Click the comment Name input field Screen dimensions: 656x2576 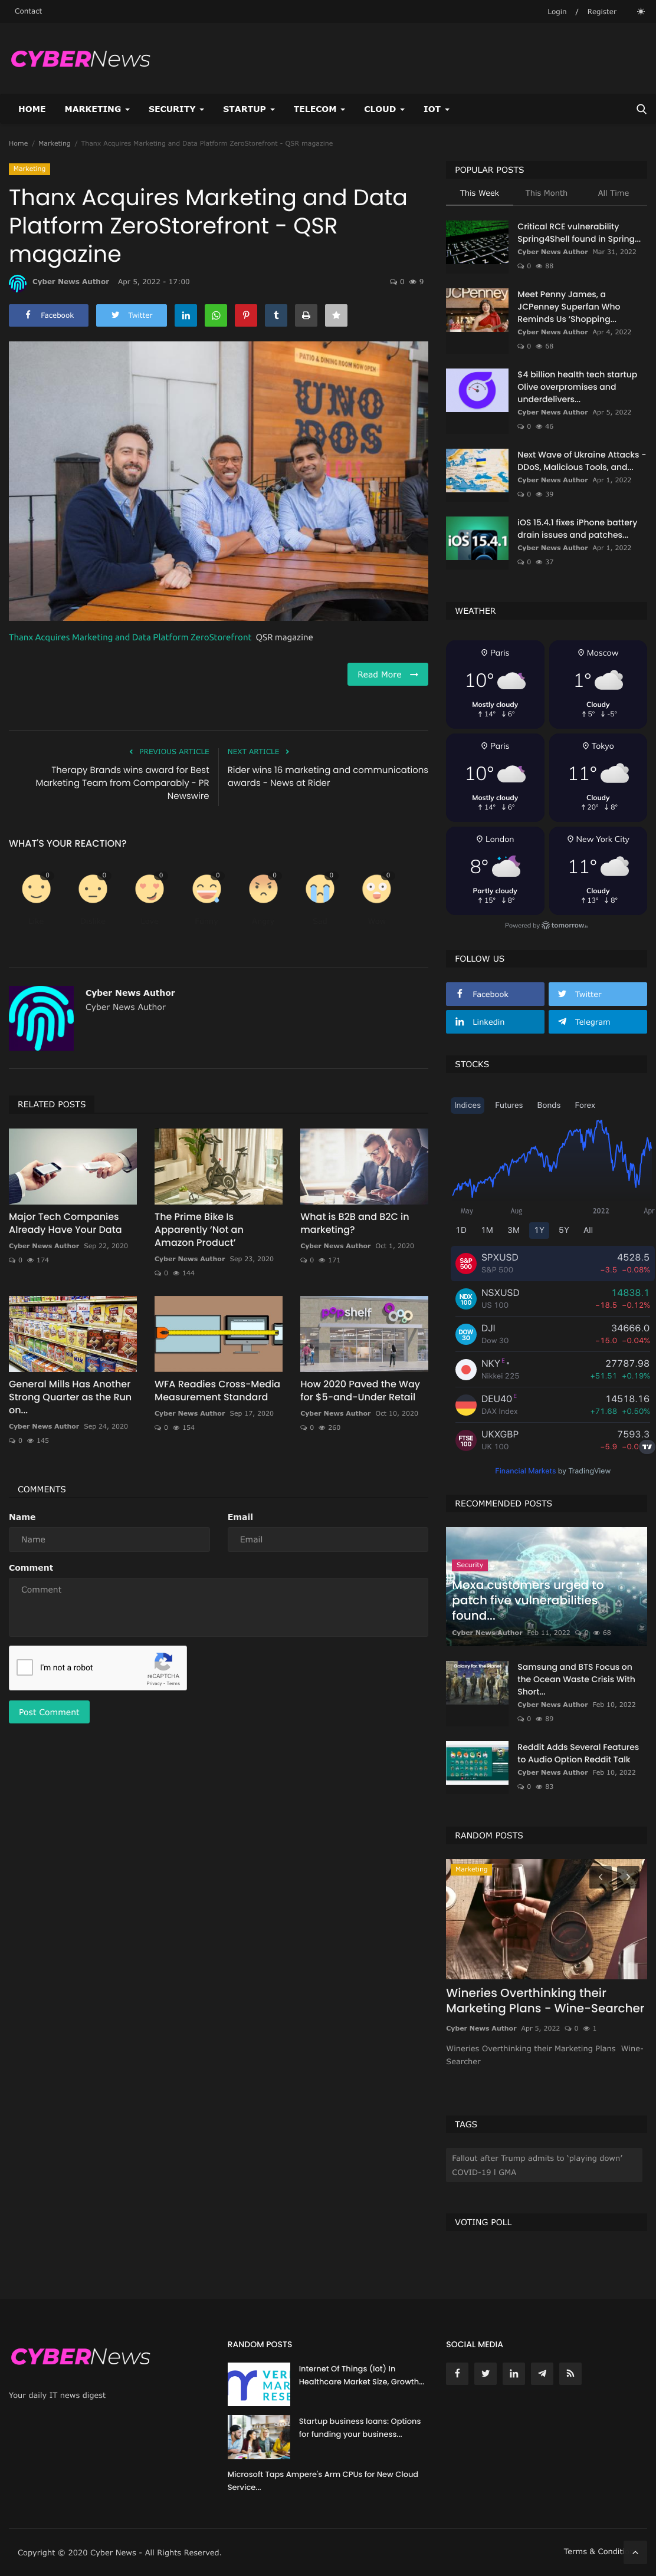point(109,1539)
